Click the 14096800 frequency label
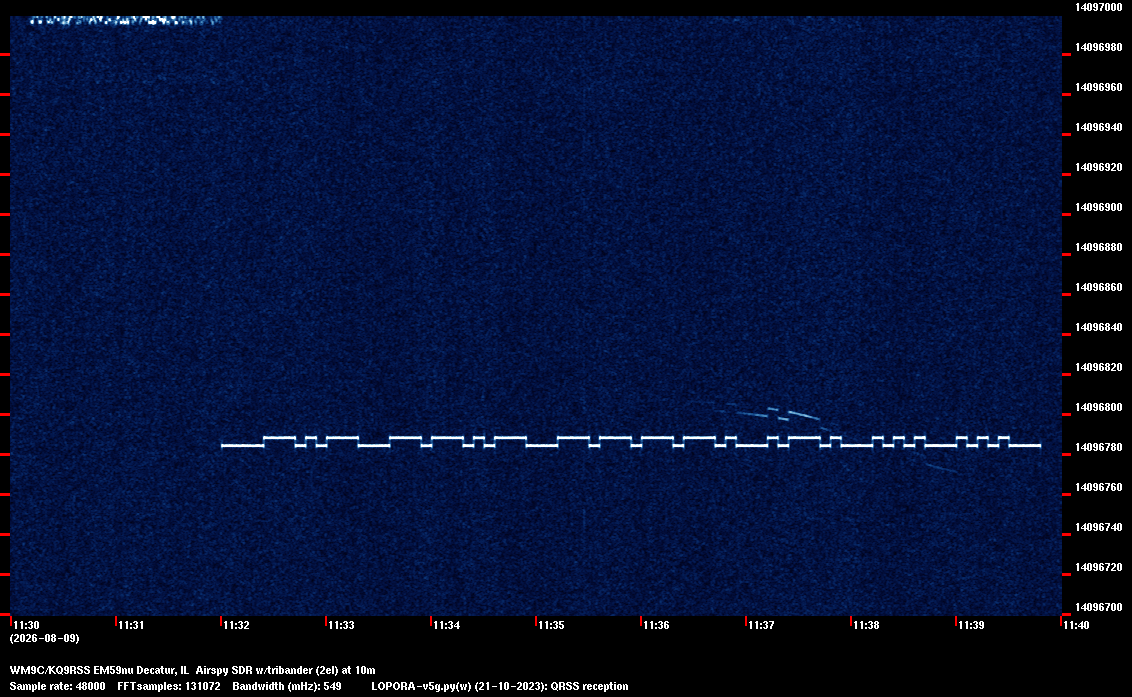Image resolution: width=1132 pixels, height=697 pixels. [1099, 407]
